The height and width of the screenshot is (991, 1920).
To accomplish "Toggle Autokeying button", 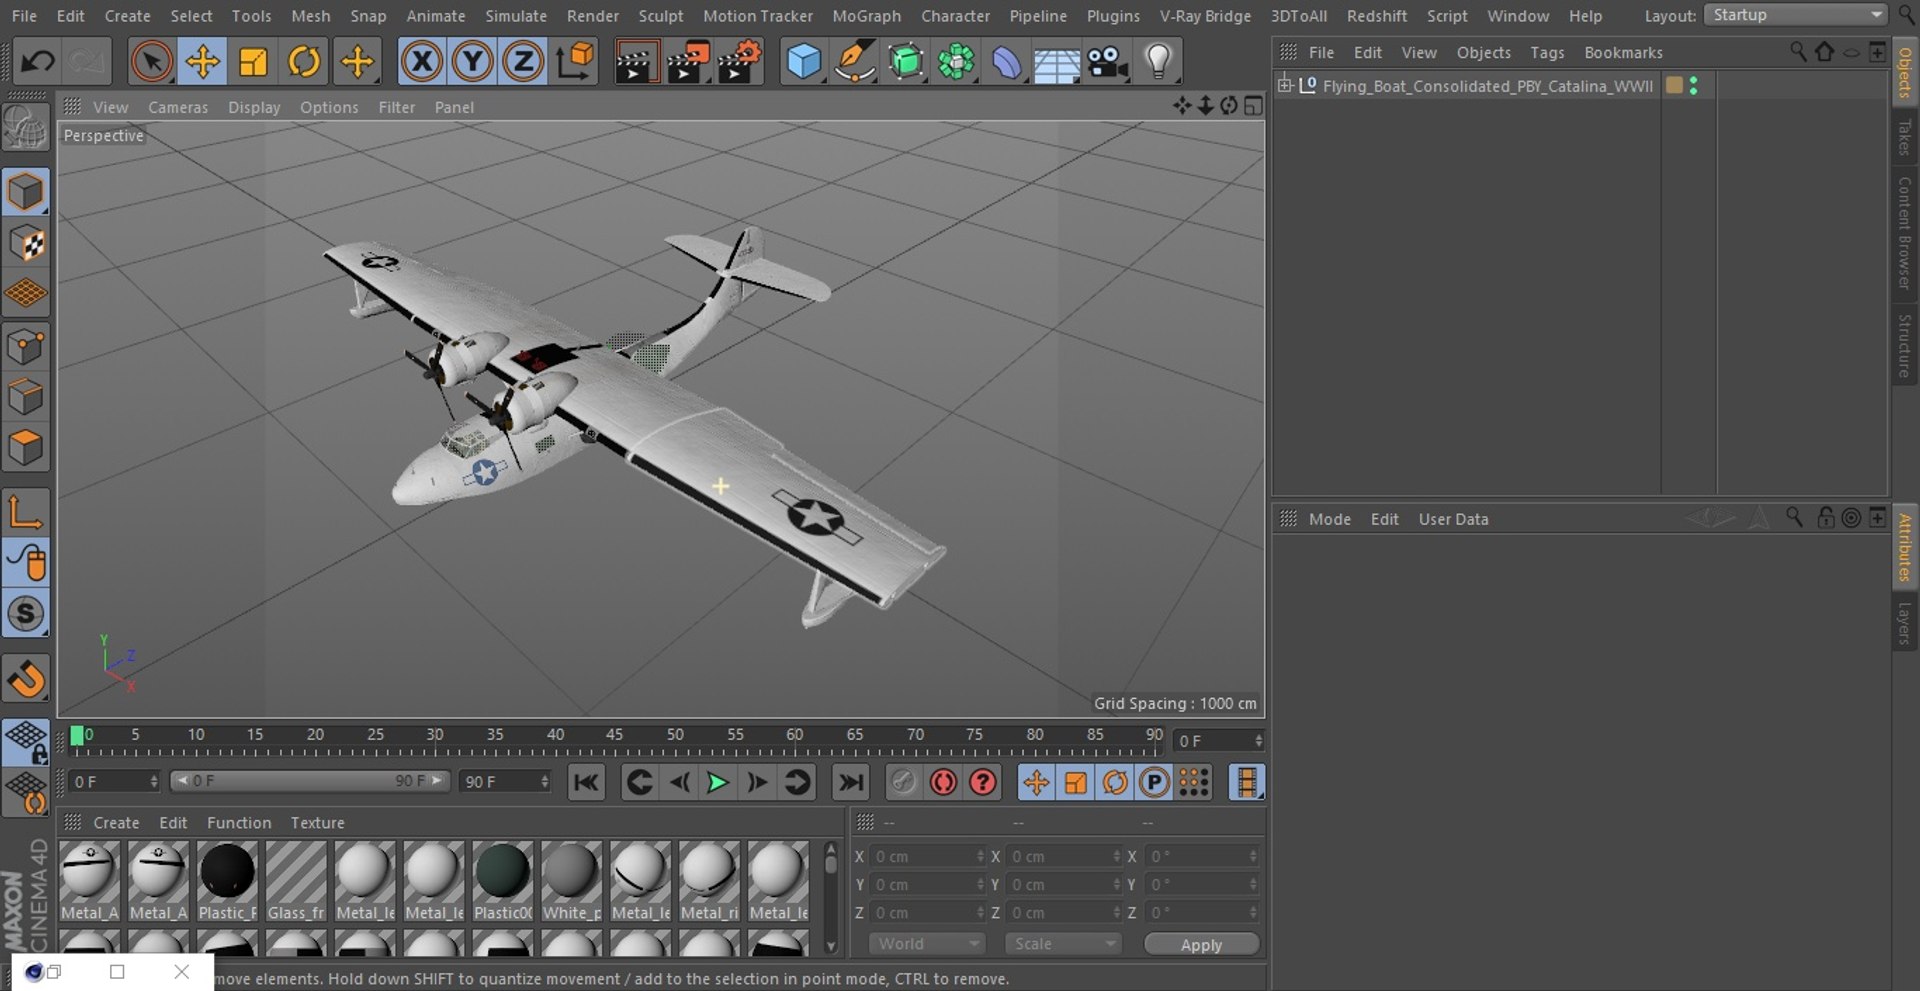I will [943, 782].
